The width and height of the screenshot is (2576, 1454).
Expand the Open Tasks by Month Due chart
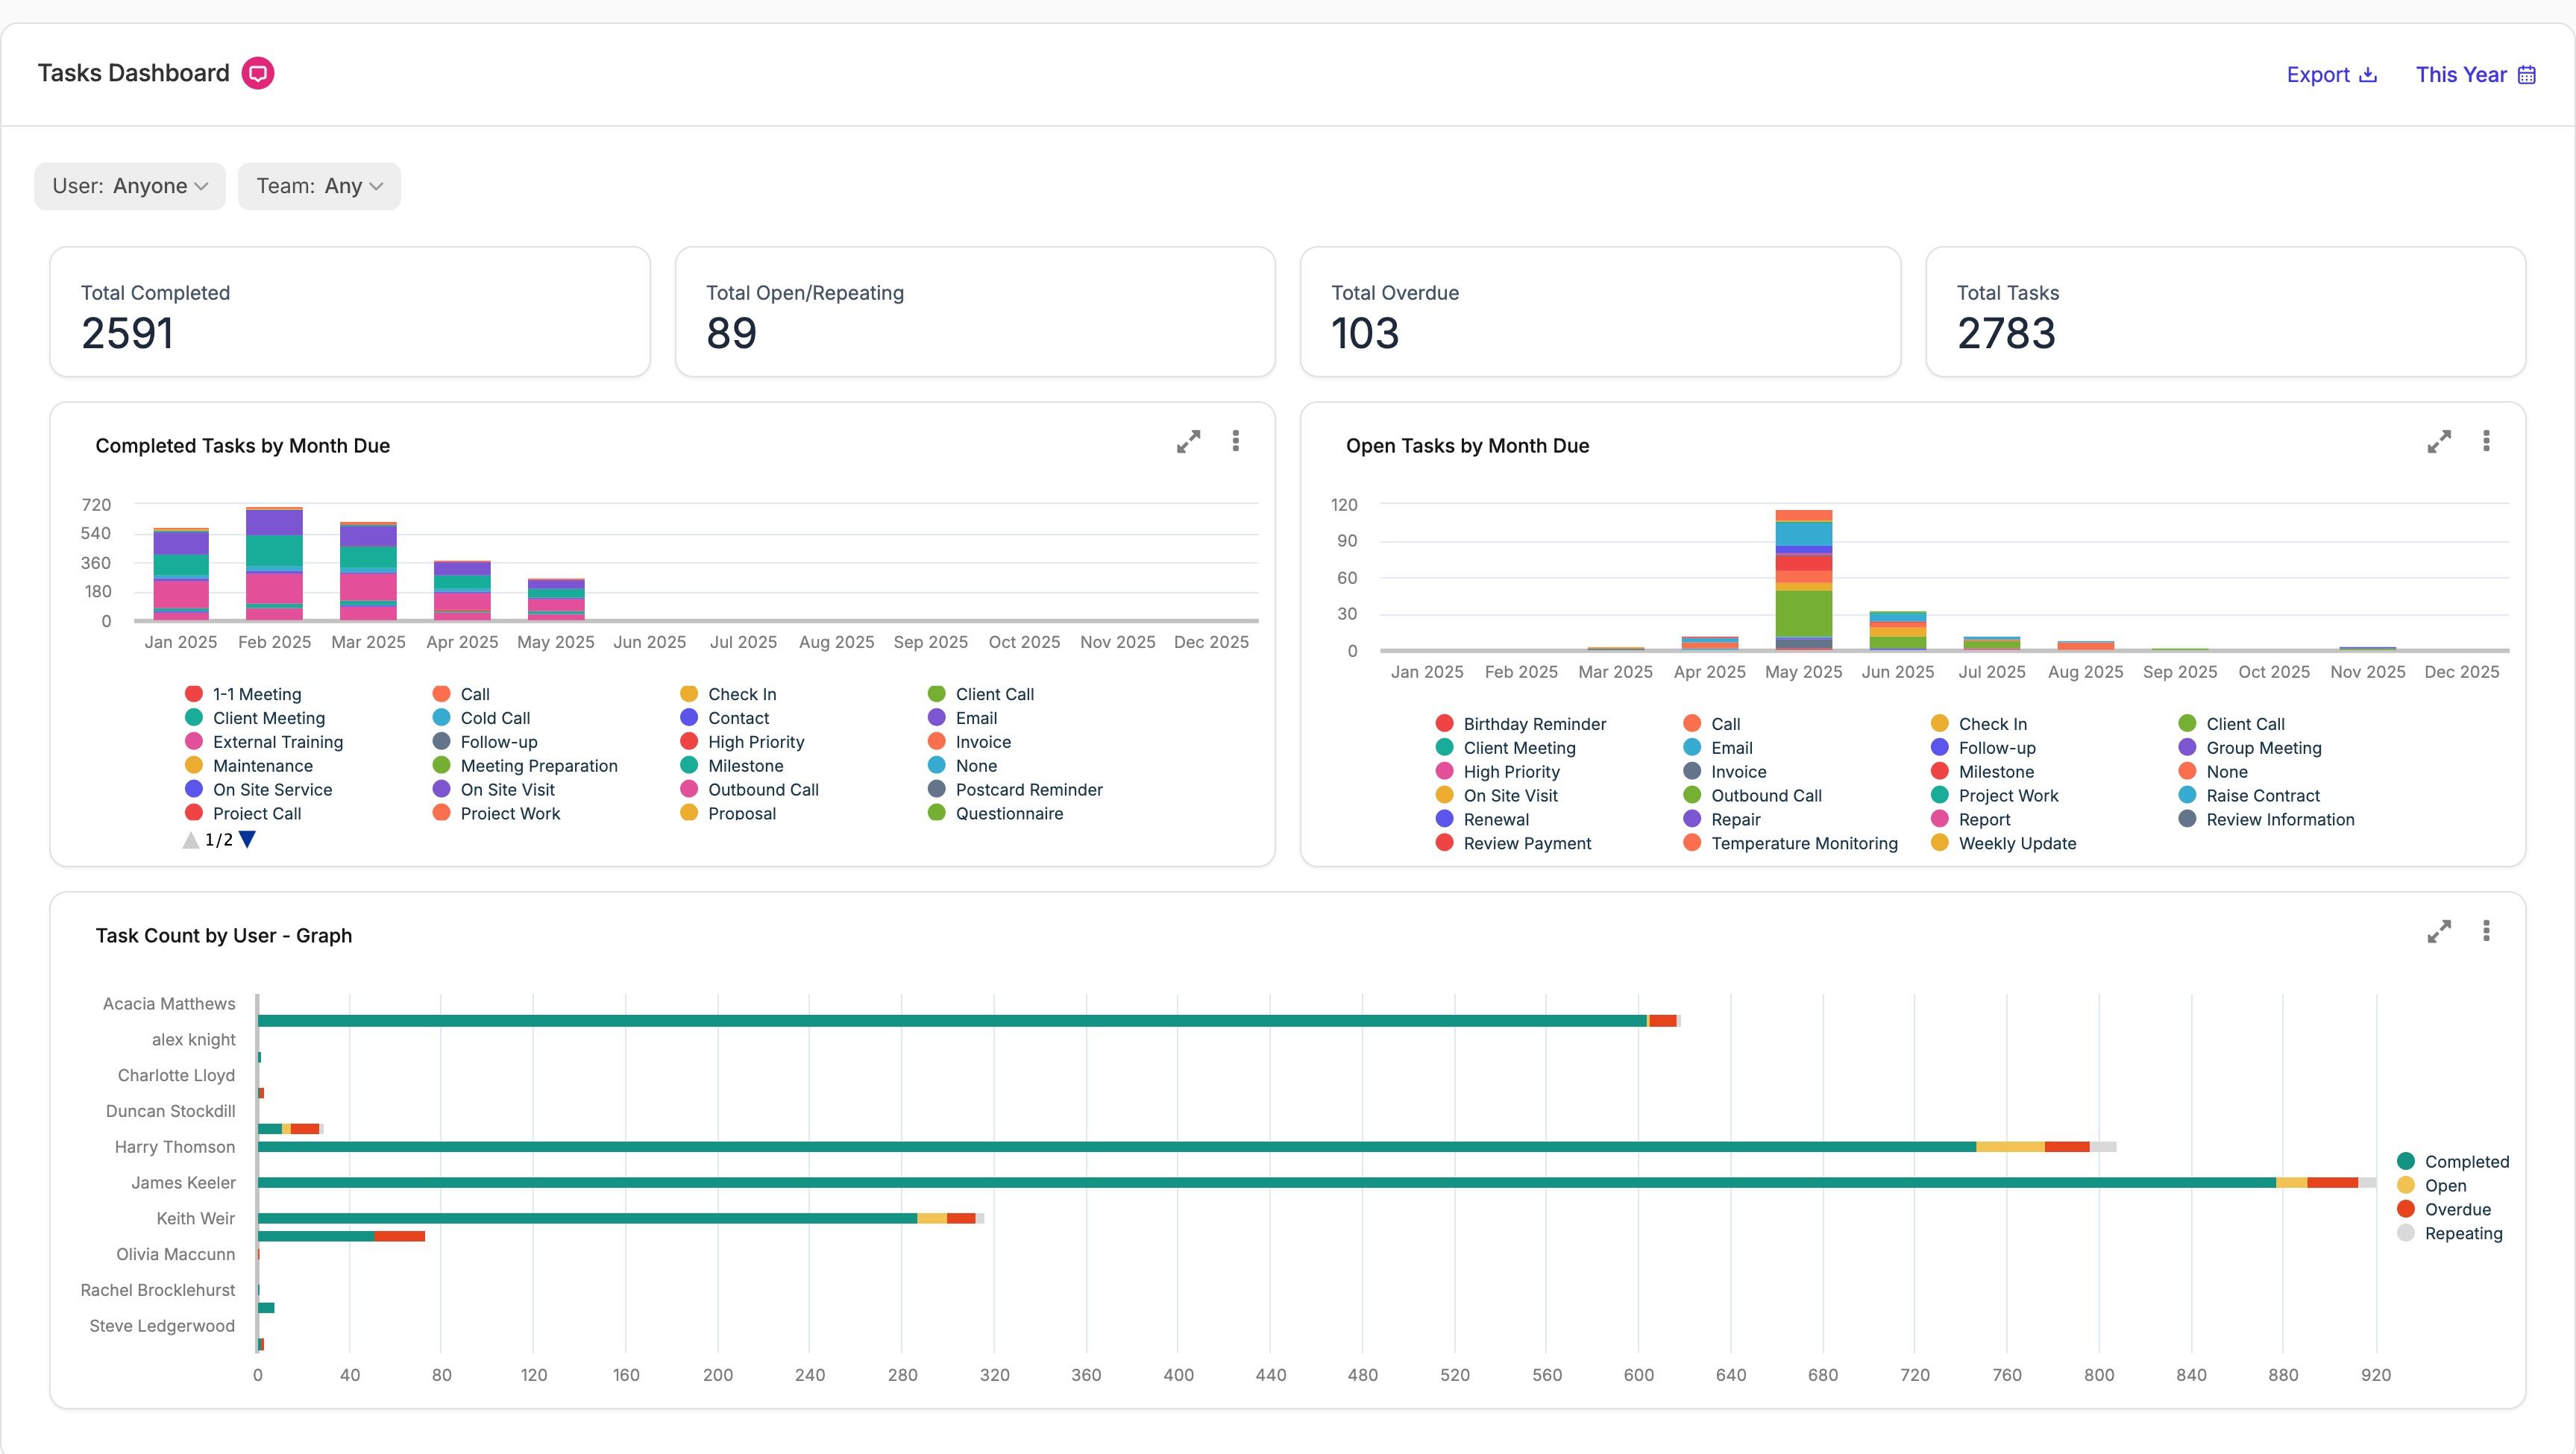(2439, 441)
